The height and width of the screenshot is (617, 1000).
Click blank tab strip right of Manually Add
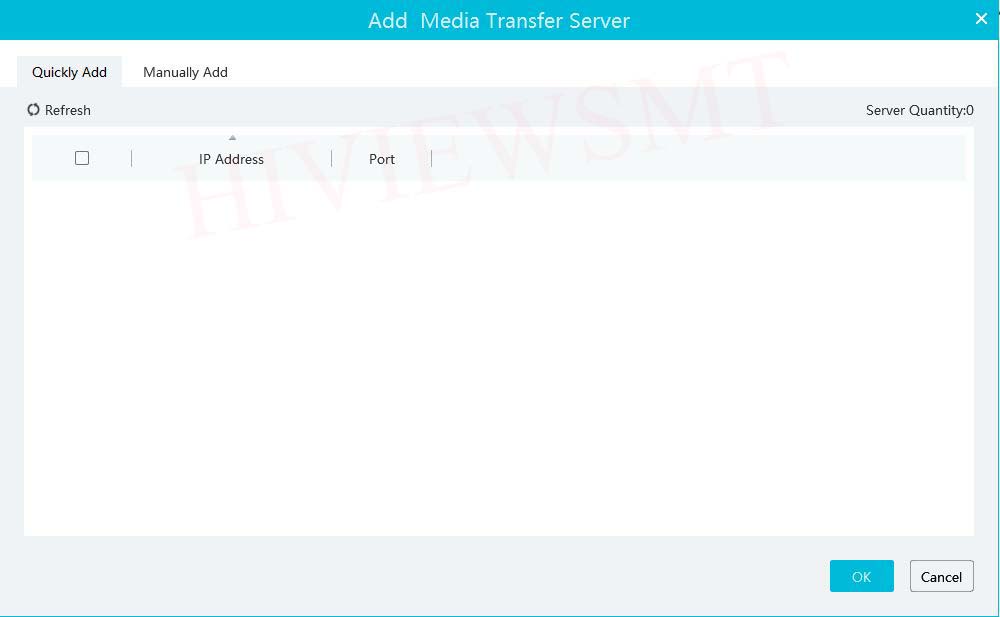click(x=600, y=72)
